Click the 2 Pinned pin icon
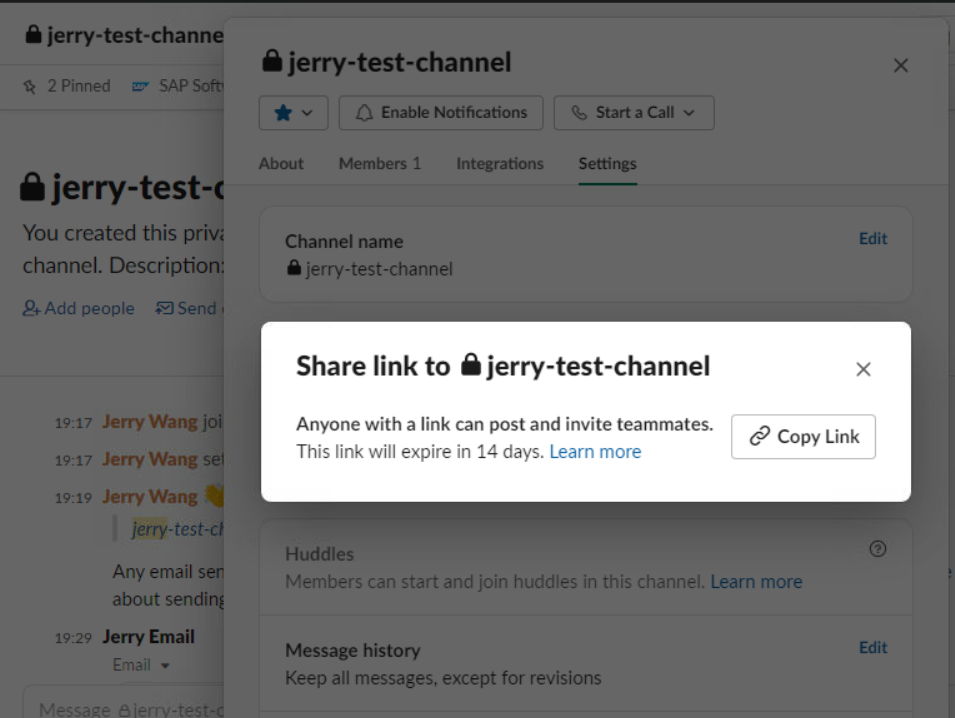The height and width of the screenshot is (718, 955). pos(29,86)
